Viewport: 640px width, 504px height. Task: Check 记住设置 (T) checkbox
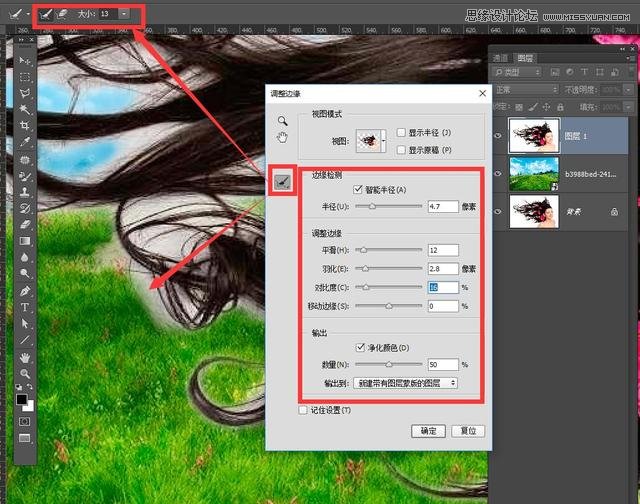[x=303, y=410]
